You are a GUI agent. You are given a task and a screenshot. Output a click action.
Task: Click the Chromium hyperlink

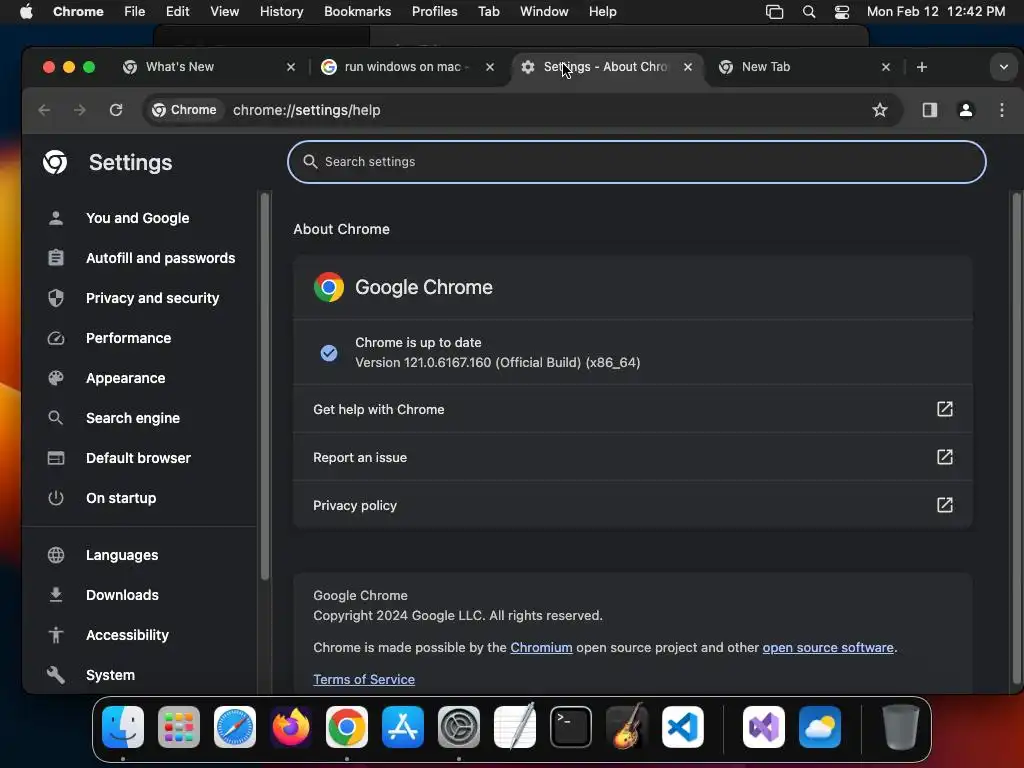click(541, 647)
